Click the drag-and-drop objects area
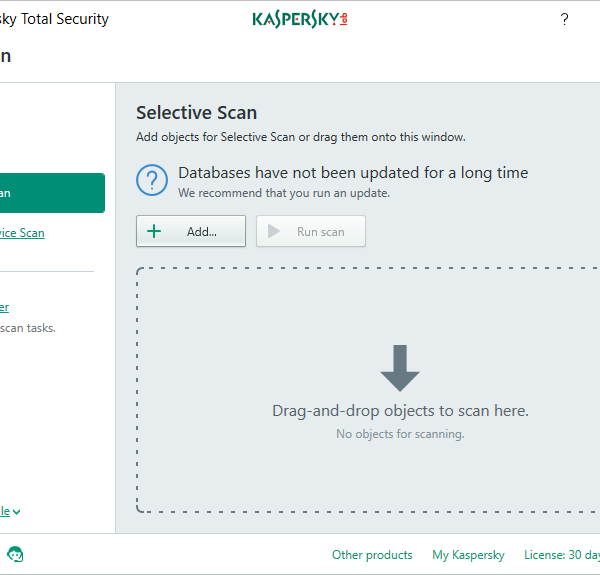The image size is (600, 575). pos(368,390)
